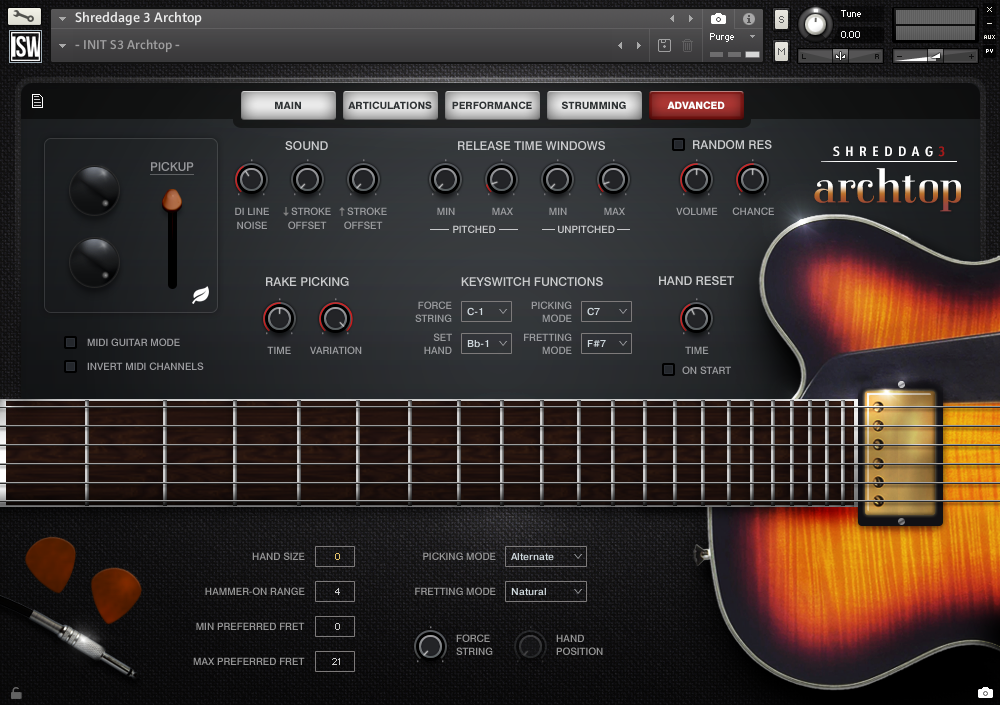The image size is (1000, 705).
Task: Open the PICKING MODE Alternate dropdown
Action: point(545,556)
